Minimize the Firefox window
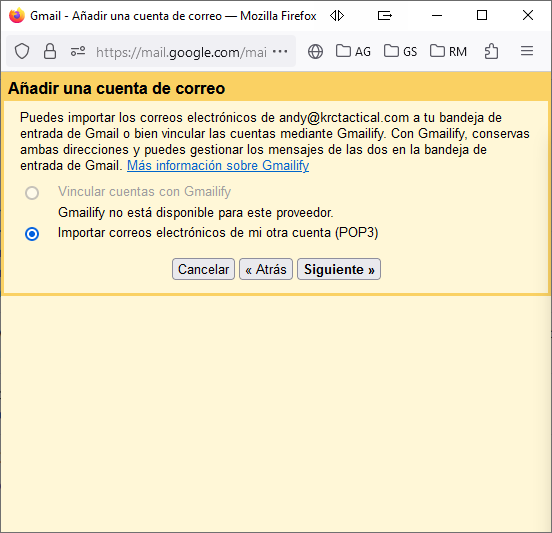This screenshot has height=533, width=552. click(x=437, y=15)
